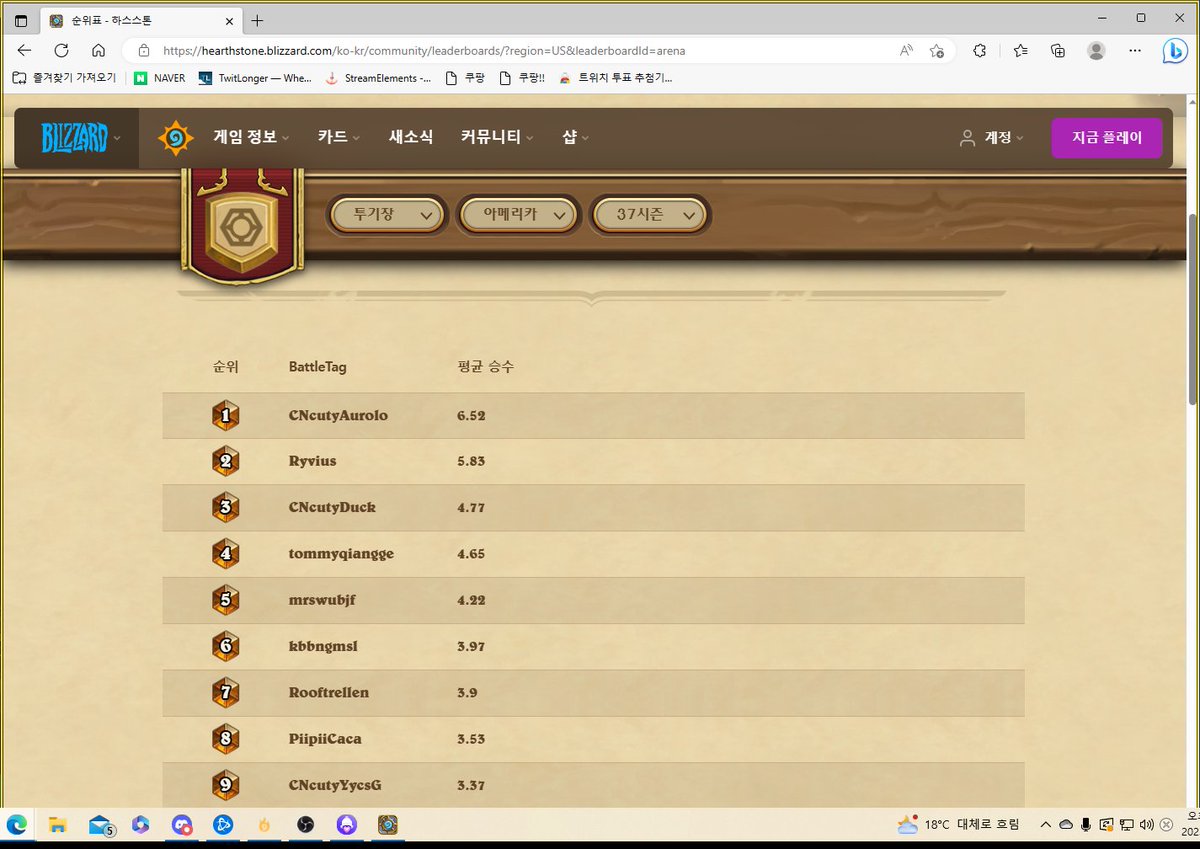Open the Bing chat icon in Edge toolbar

1175,50
